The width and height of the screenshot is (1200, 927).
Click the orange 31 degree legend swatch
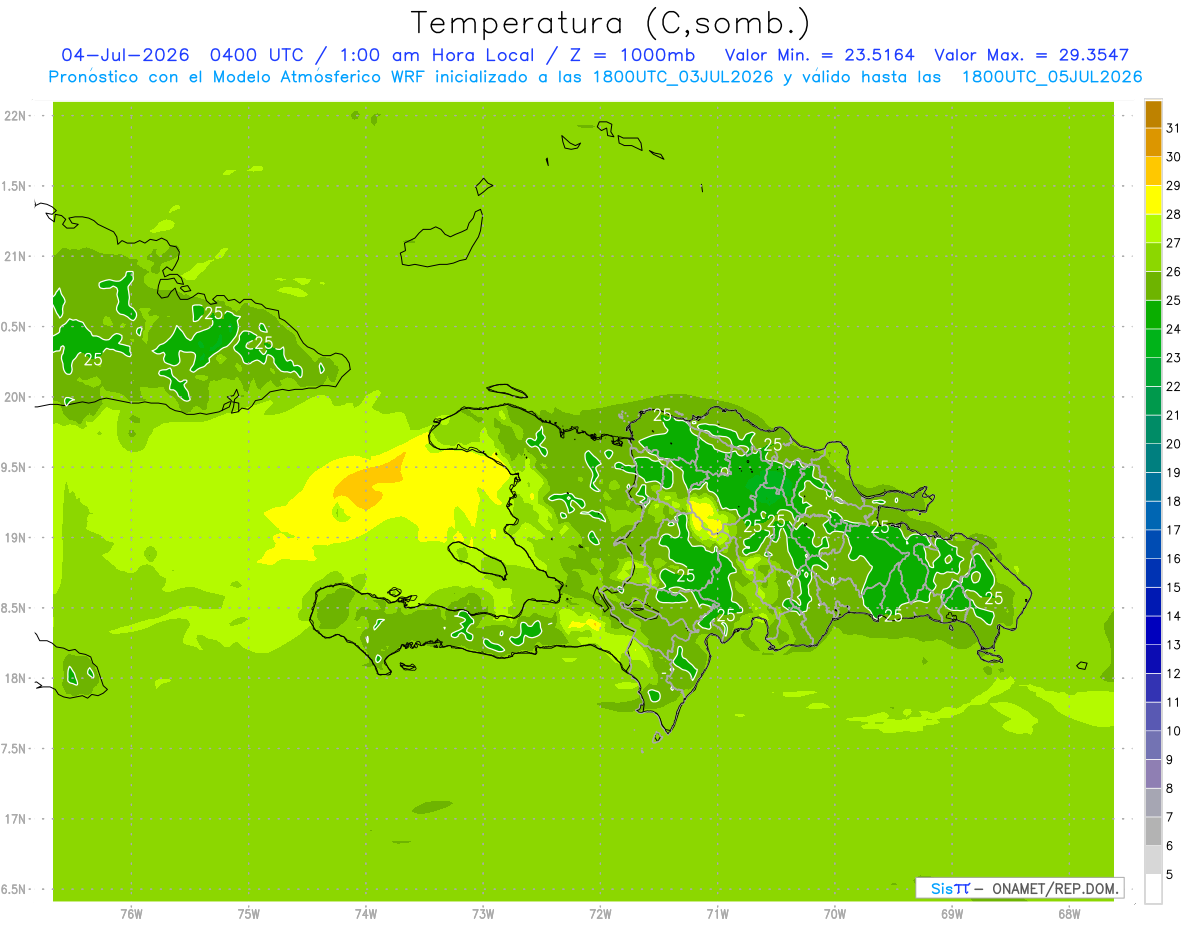(1153, 115)
